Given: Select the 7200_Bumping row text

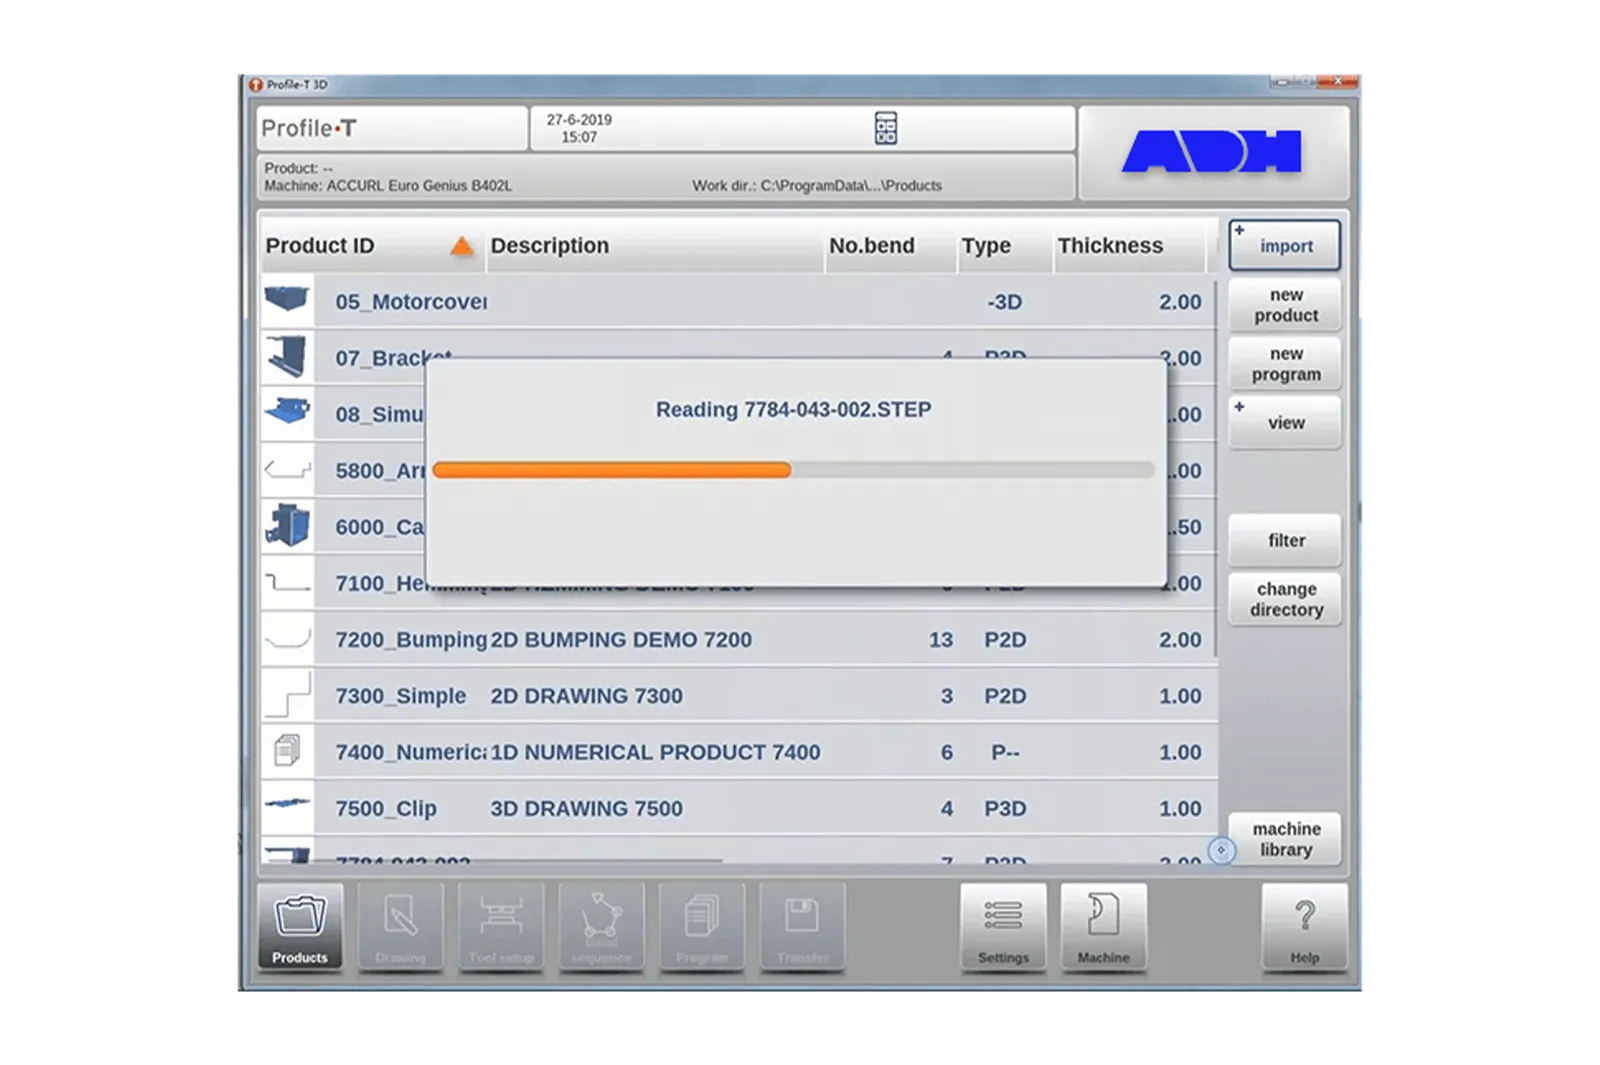Looking at the screenshot, I should 411,640.
